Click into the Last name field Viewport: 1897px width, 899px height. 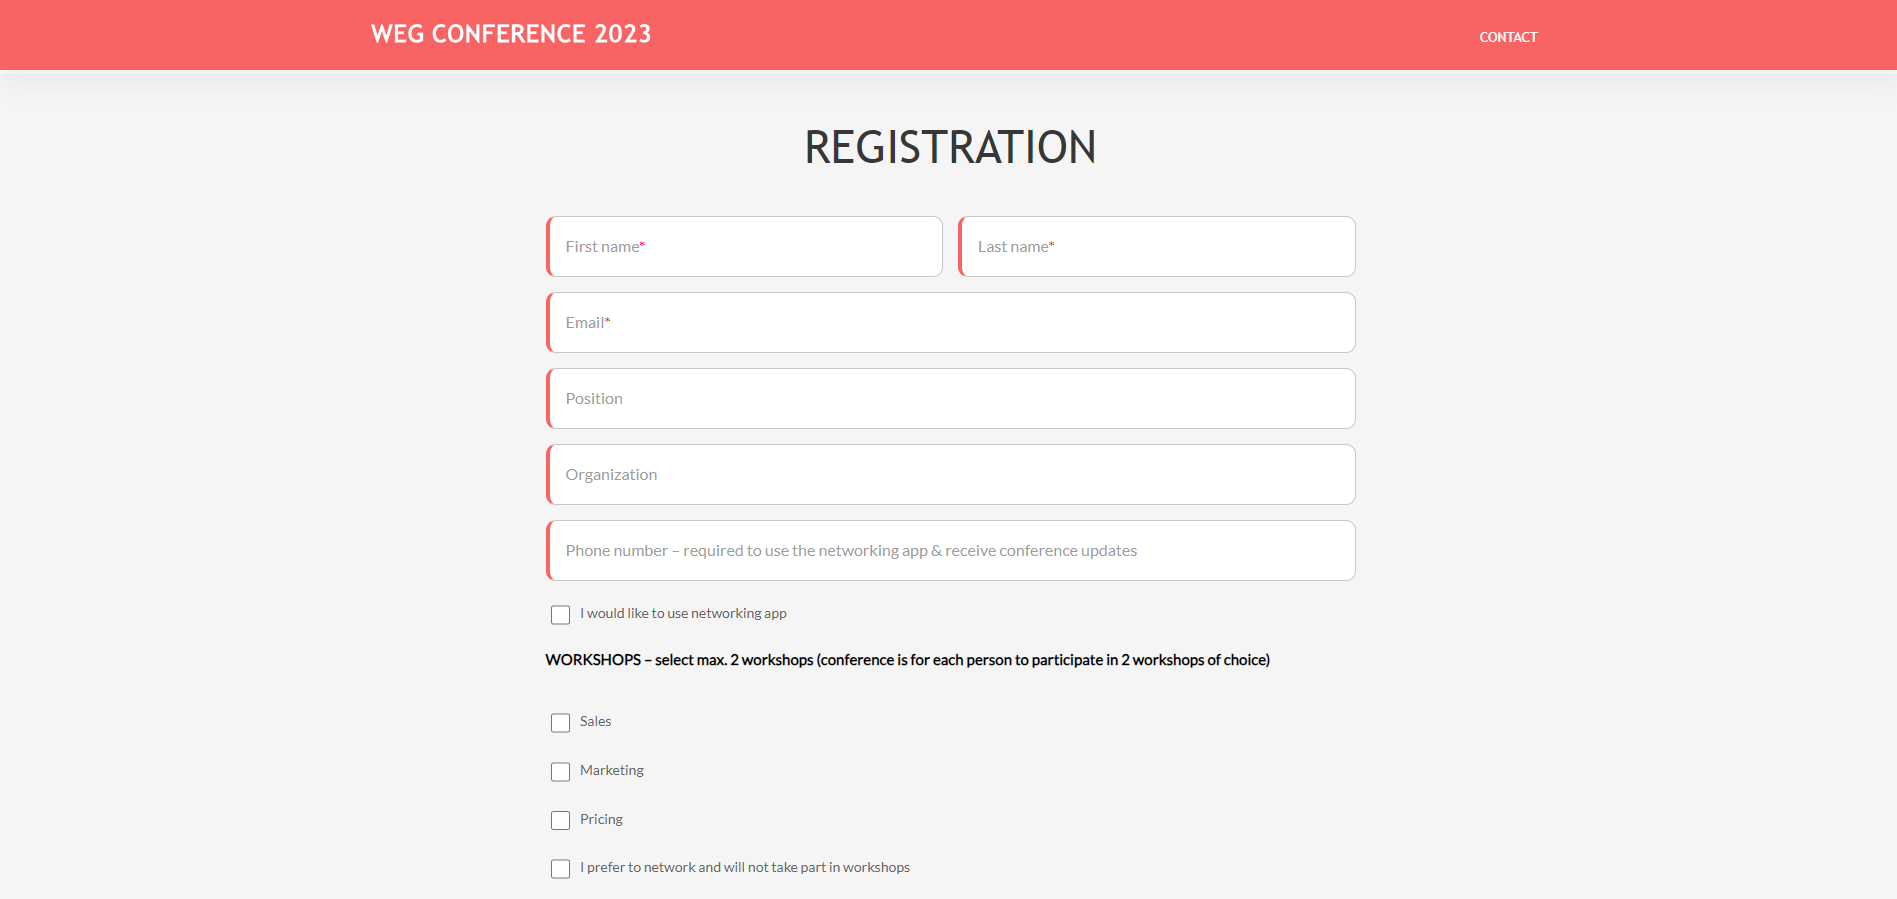pyautogui.click(x=1157, y=247)
